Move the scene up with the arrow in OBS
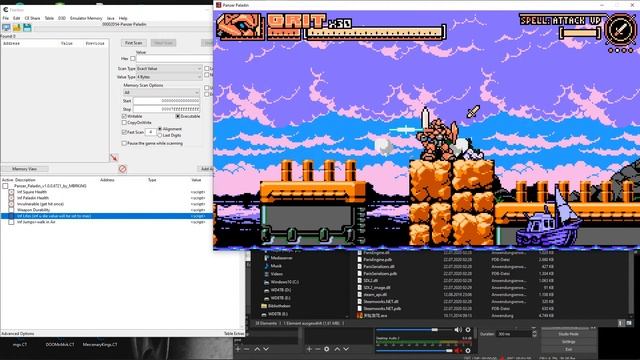The height and width of the screenshot is (360, 640). pyautogui.click(x=257, y=349)
